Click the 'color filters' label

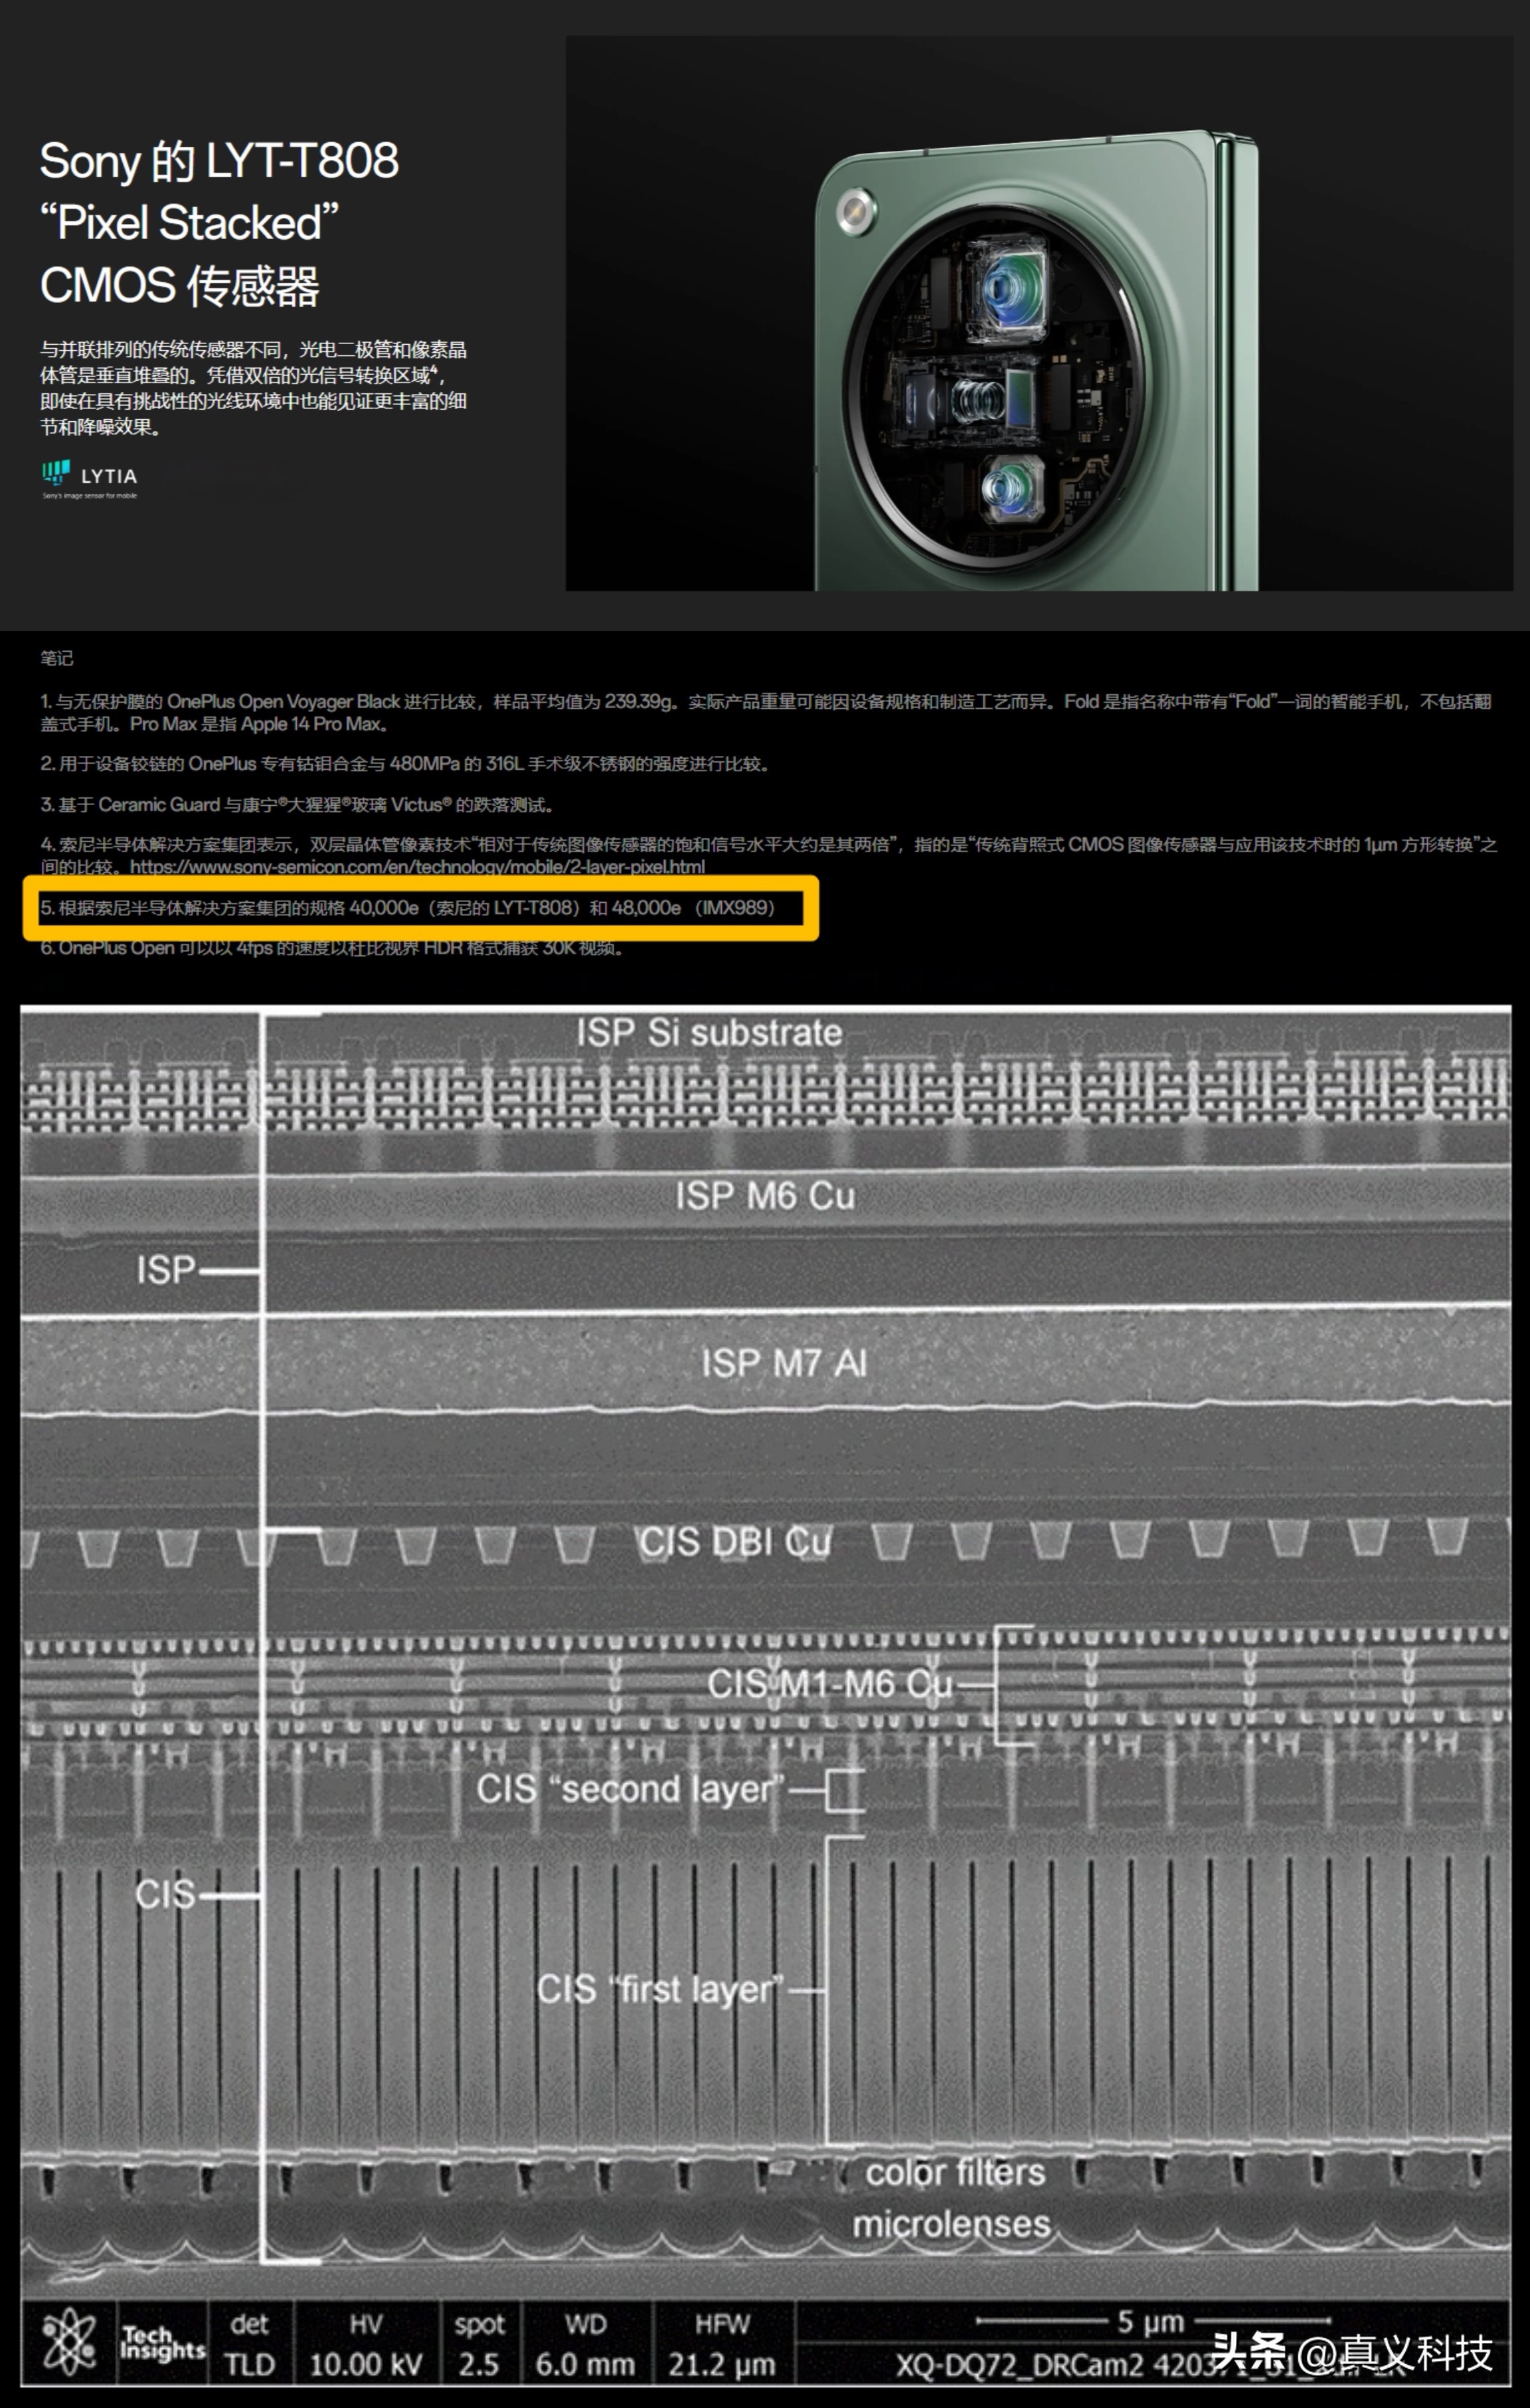(955, 2172)
